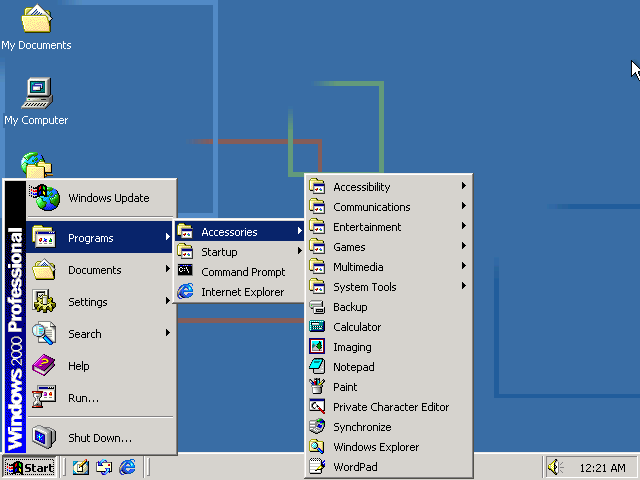640x480 pixels.
Task: Click the WordPad icon
Action: pyautogui.click(x=317, y=467)
